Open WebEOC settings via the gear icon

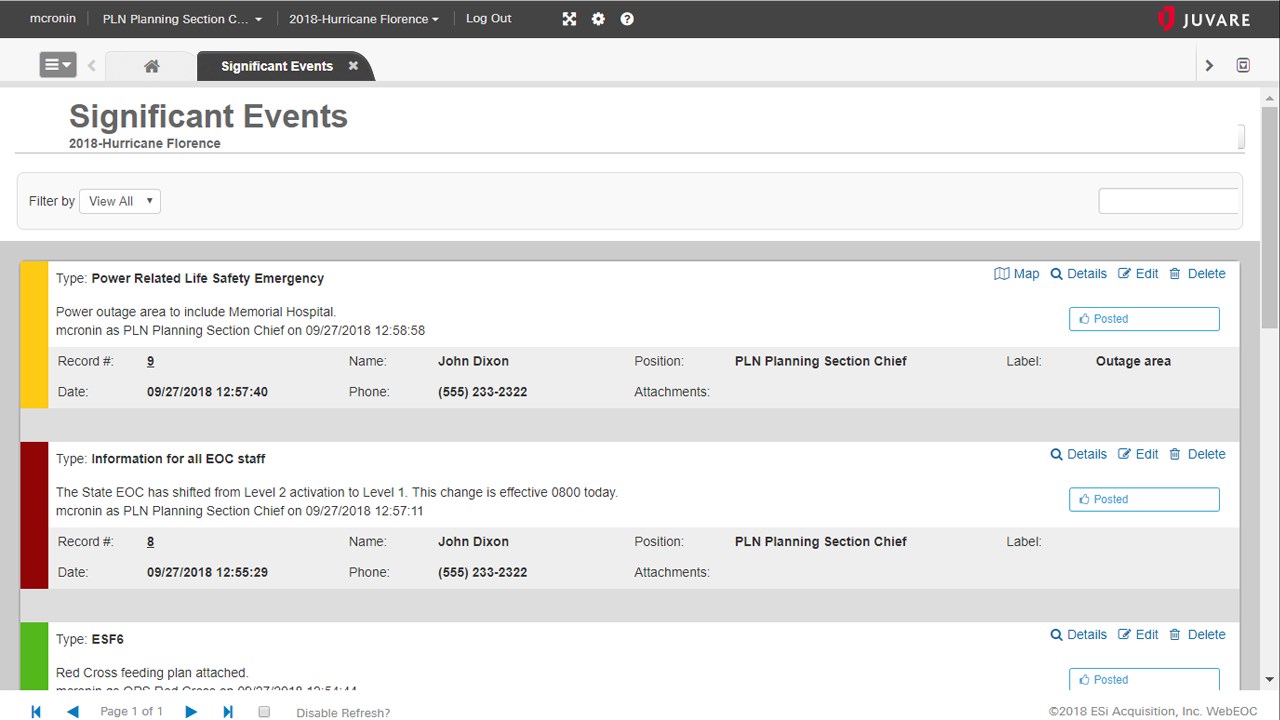point(598,18)
